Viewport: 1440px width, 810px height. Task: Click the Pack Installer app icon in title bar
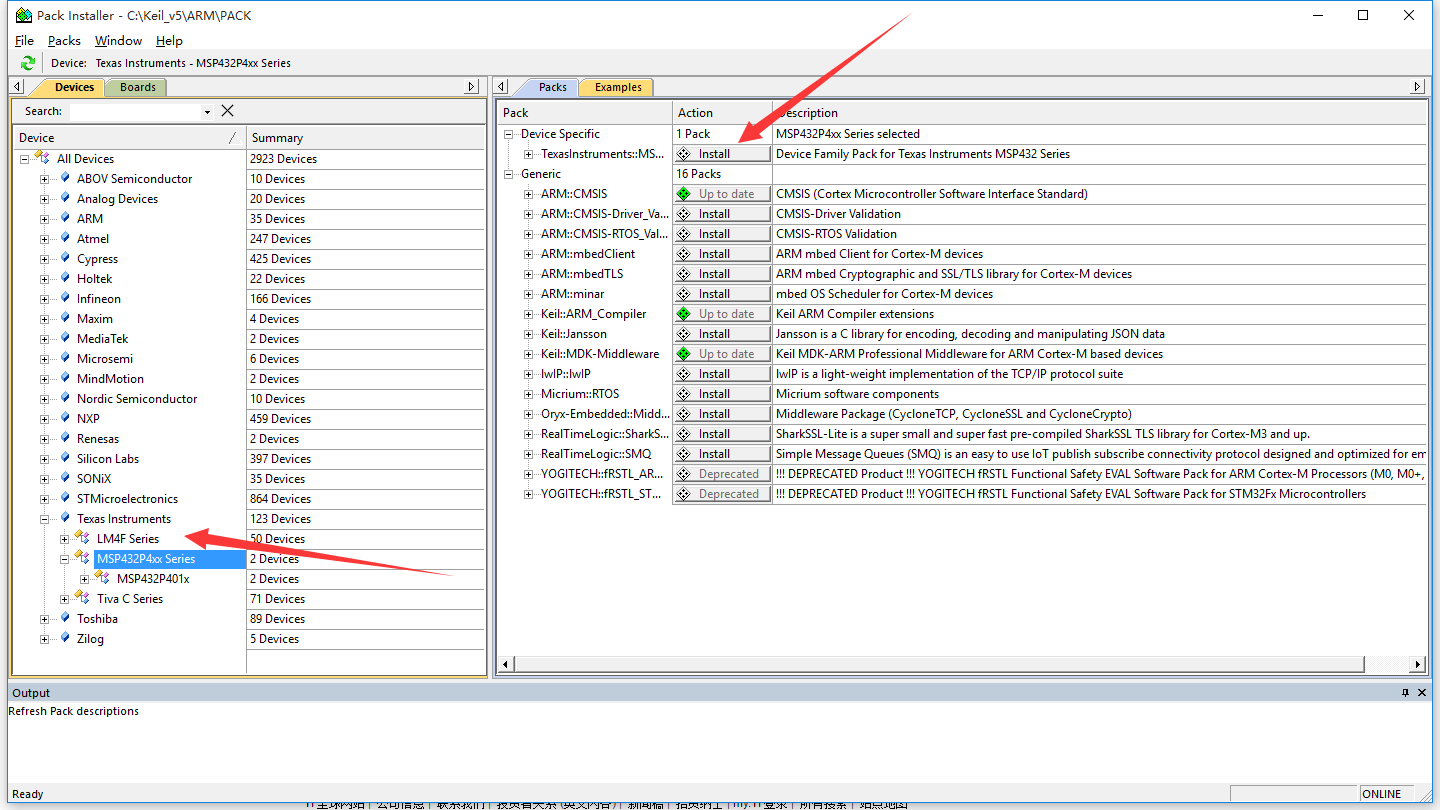(23, 15)
